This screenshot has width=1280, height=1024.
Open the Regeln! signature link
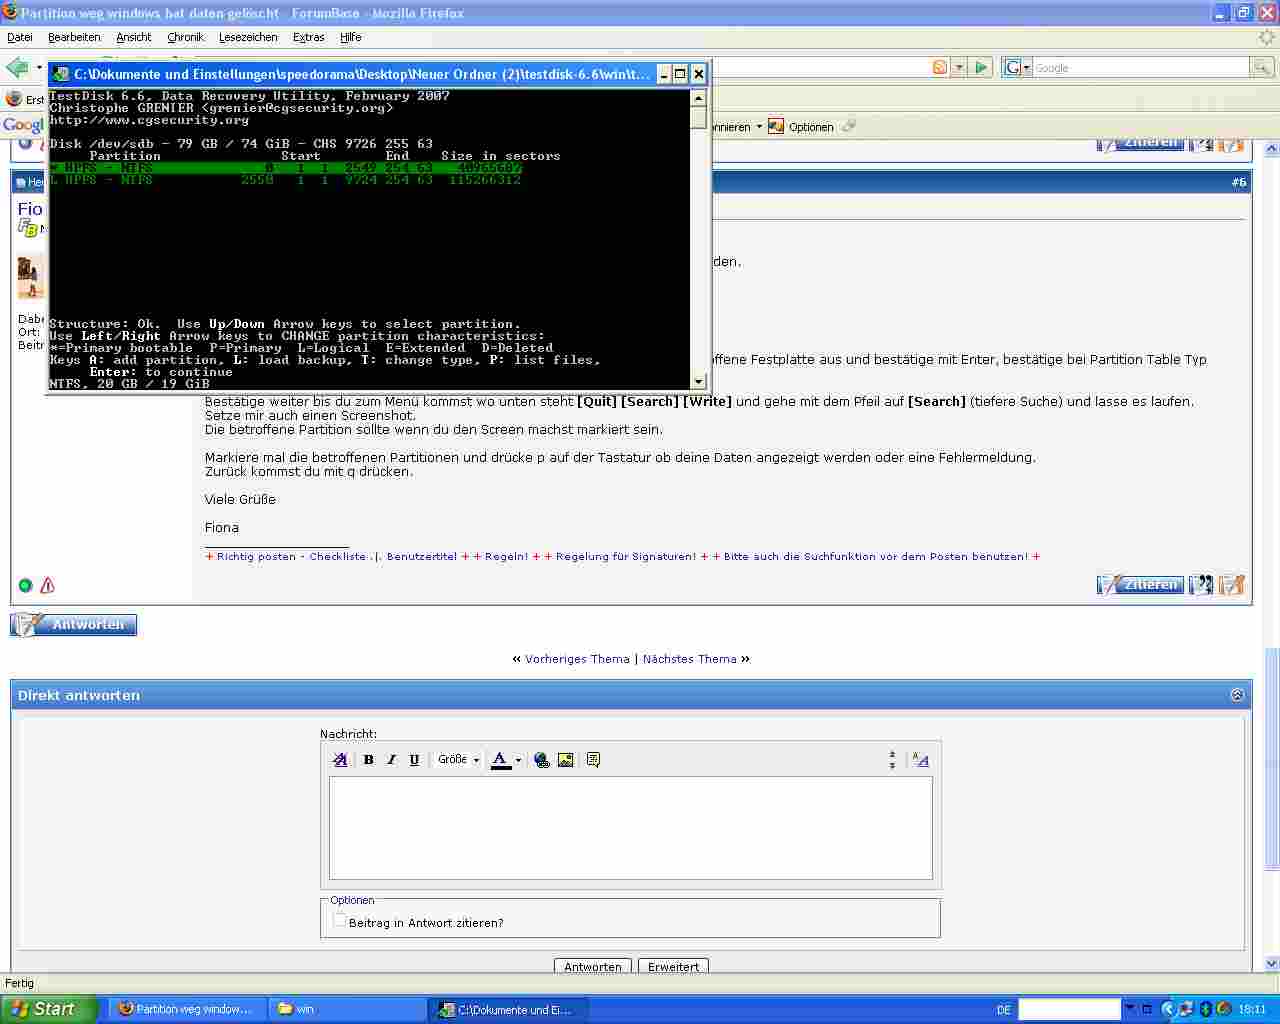[x=507, y=557]
